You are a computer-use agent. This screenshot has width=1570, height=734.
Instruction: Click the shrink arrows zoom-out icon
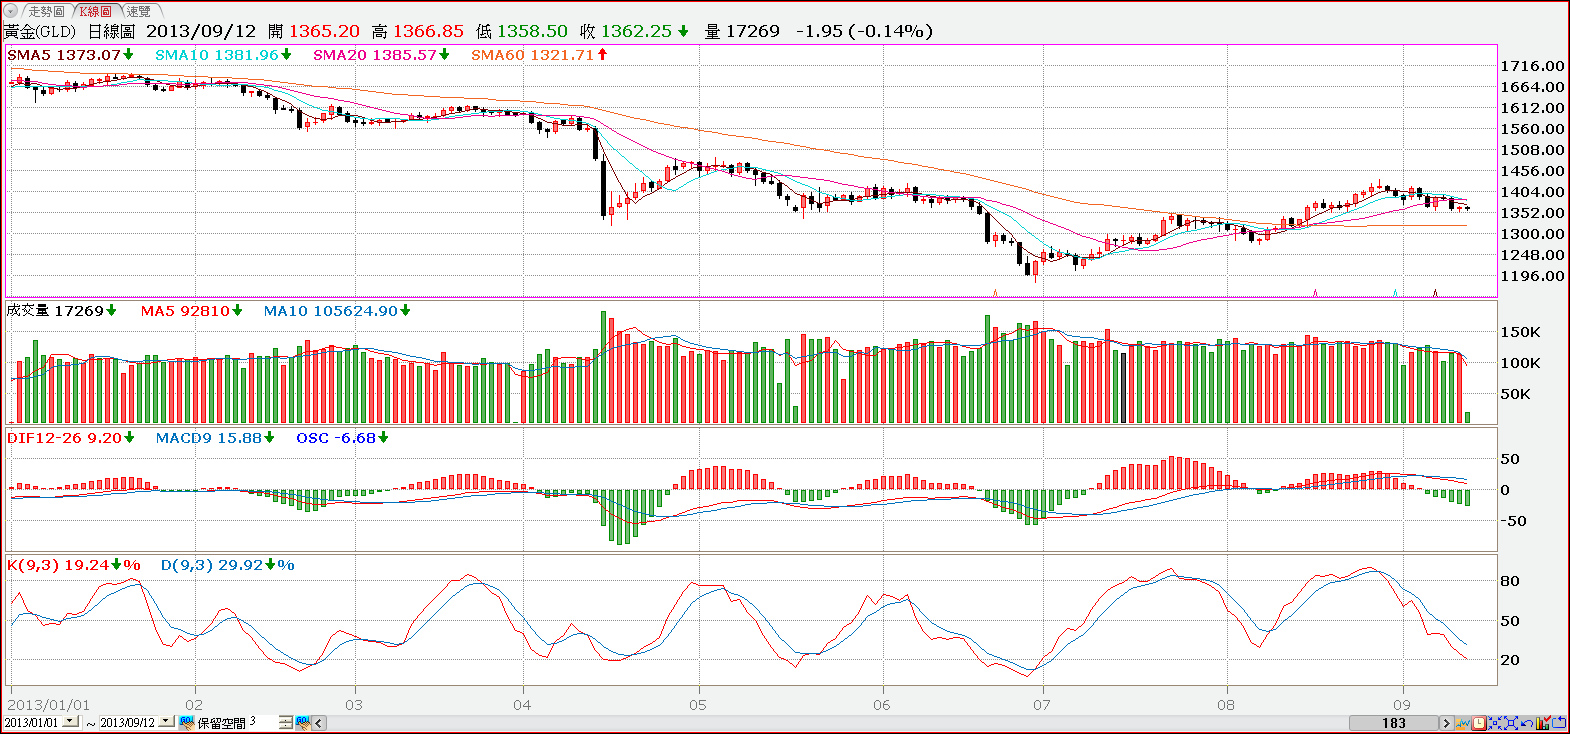1495,723
